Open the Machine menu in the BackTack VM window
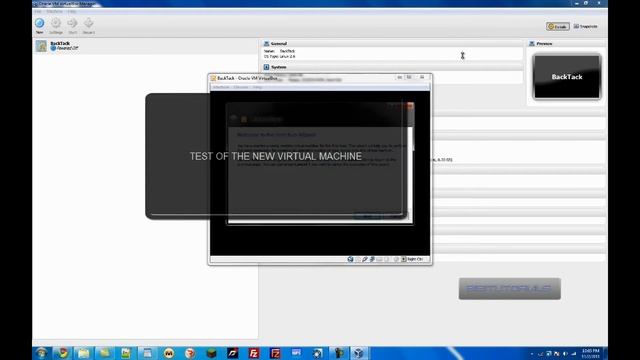640x360 pixels. [x=221, y=87]
